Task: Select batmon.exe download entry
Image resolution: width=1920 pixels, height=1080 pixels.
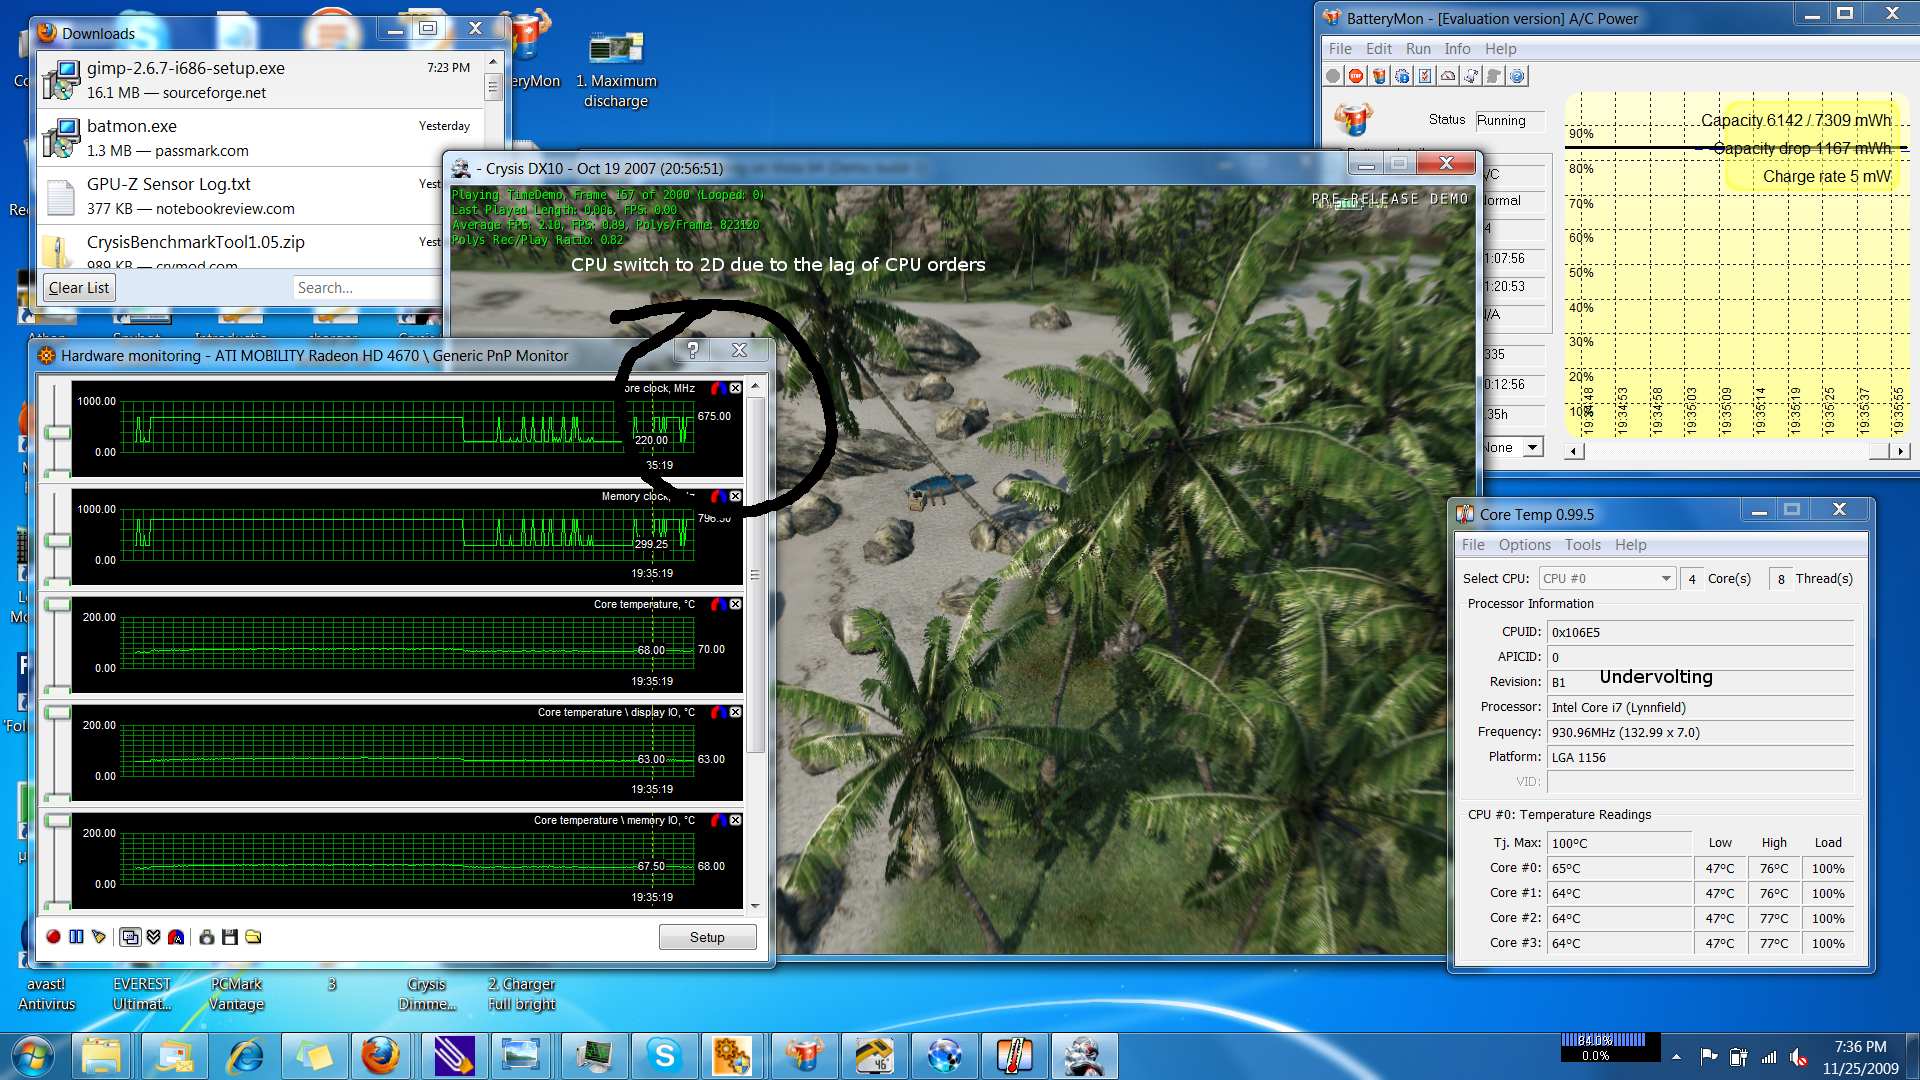Action: tap(260, 138)
